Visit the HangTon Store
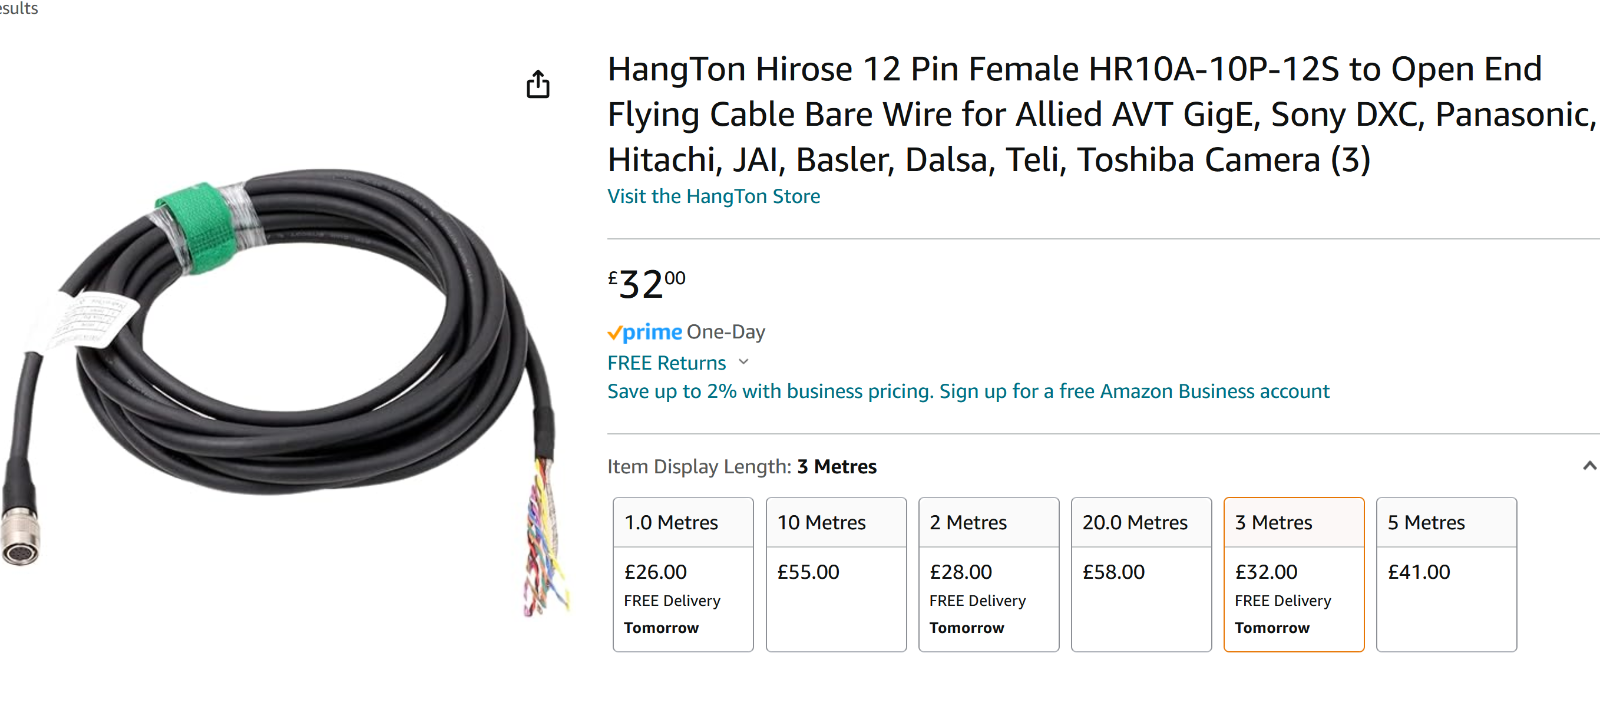Screen dimensions: 1600x701 713,196
